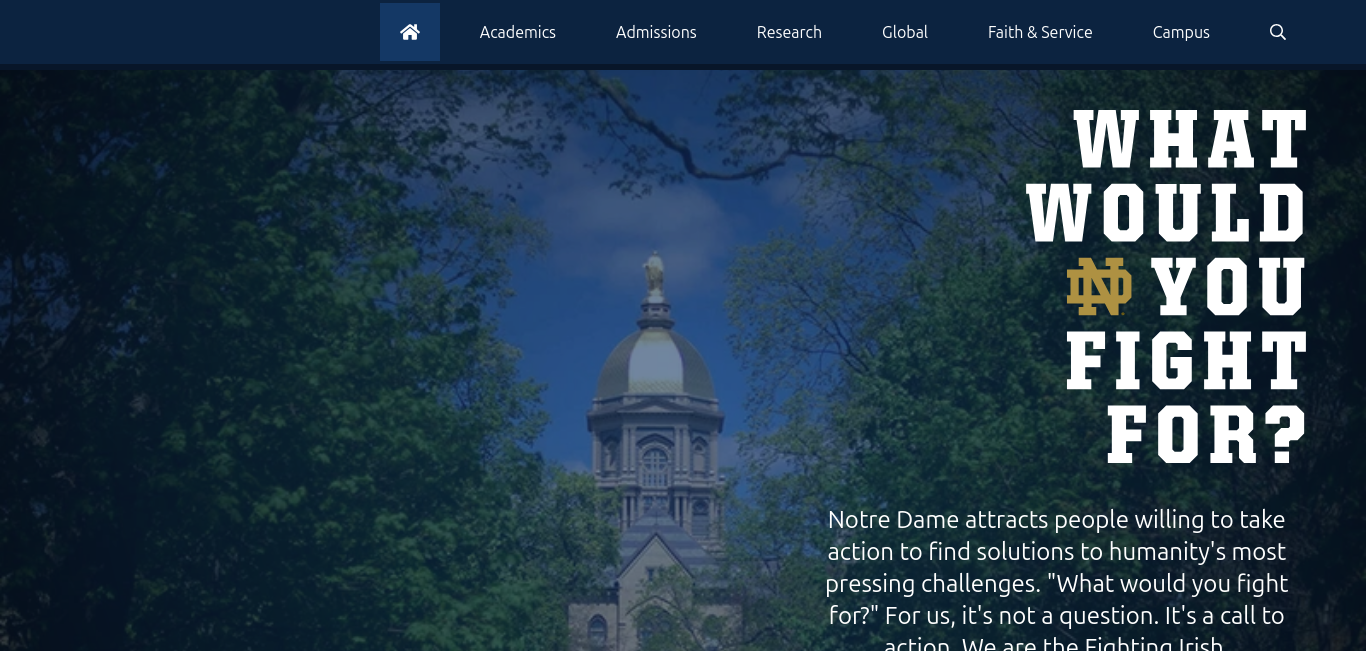The width and height of the screenshot is (1366, 651).
Task: Click the word FIGHT in the headline
Action: 1186,361
